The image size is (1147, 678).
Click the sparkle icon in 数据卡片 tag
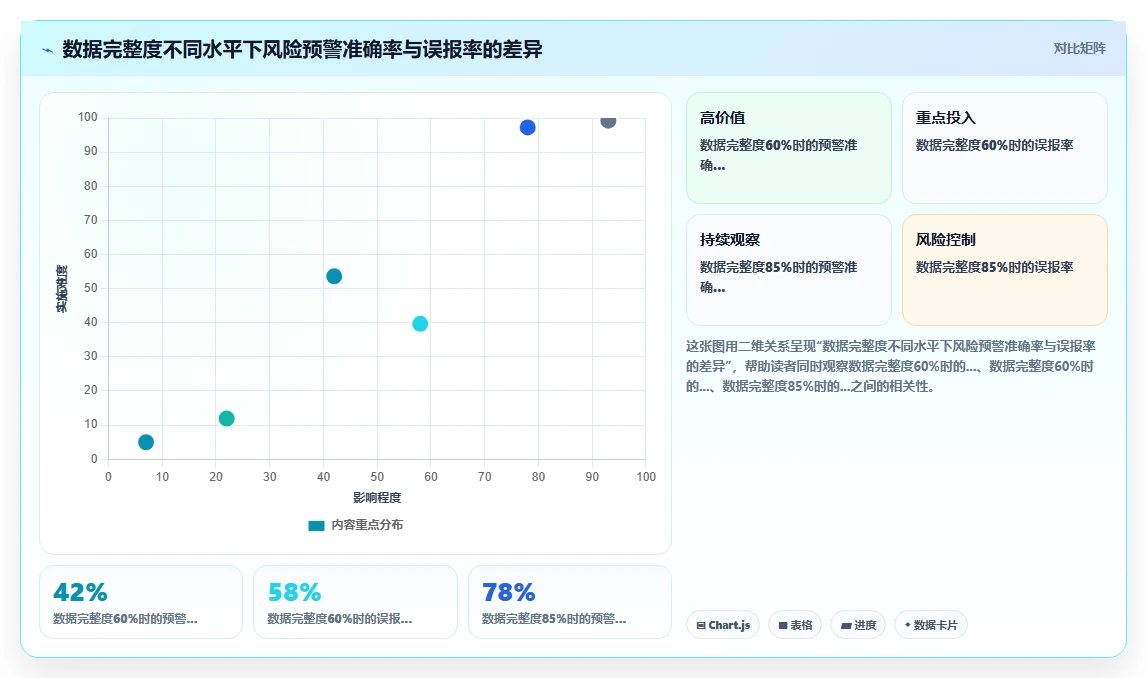[x=908, y=625]
